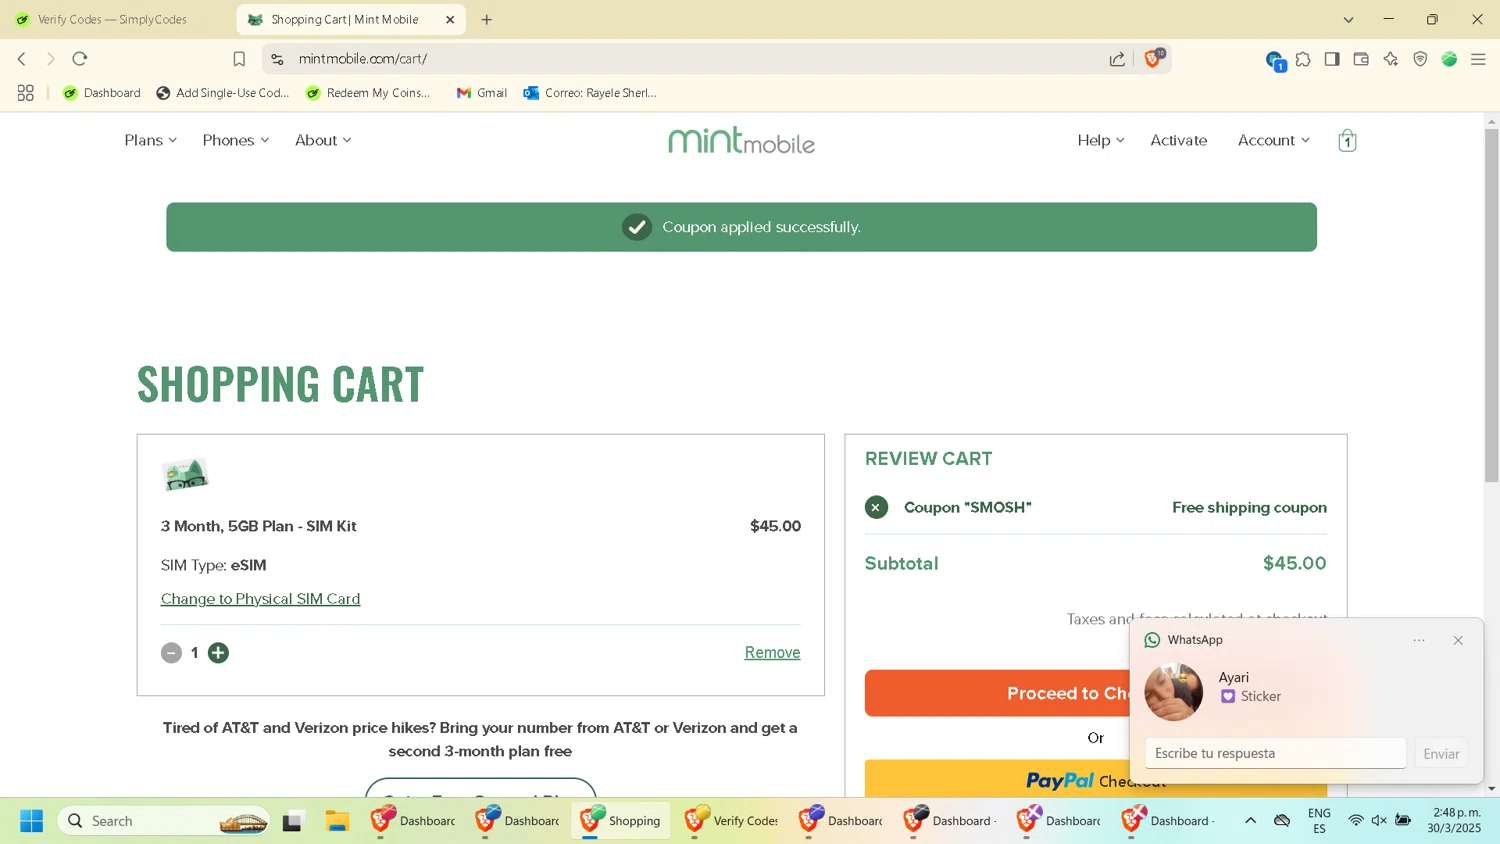This screenshot has height=844, width=1500.
Task: Open the Leo AI sparkle icon
Action: [1390, 59]
